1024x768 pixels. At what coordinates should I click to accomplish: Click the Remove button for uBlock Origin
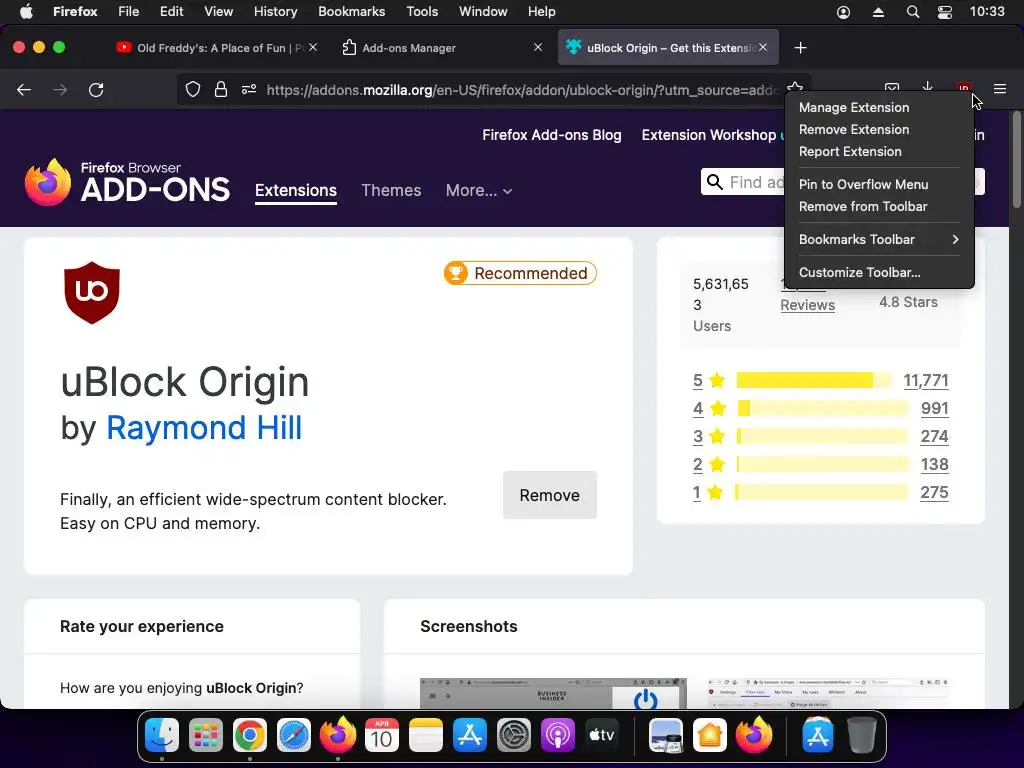point(550,495)
